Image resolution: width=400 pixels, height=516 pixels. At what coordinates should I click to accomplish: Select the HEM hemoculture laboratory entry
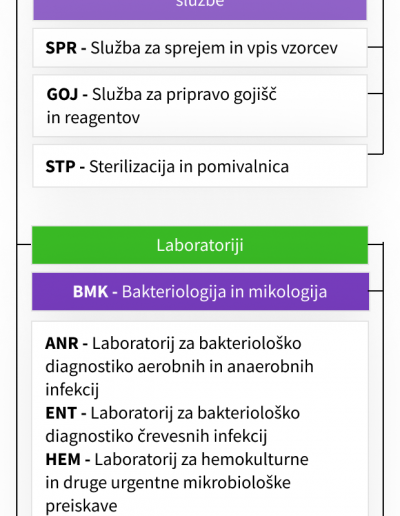tap(177, 482)
